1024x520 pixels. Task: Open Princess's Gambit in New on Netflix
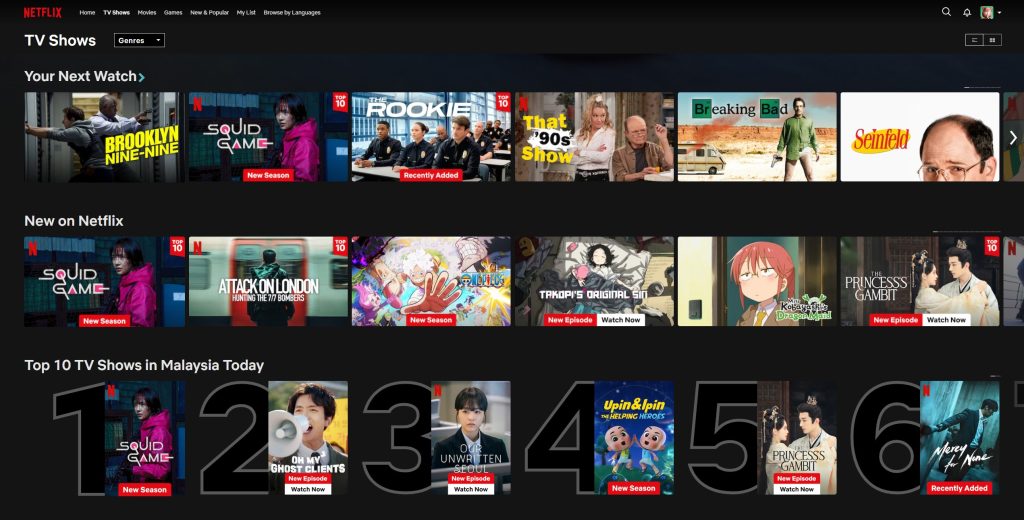click(x=920, y=282)
